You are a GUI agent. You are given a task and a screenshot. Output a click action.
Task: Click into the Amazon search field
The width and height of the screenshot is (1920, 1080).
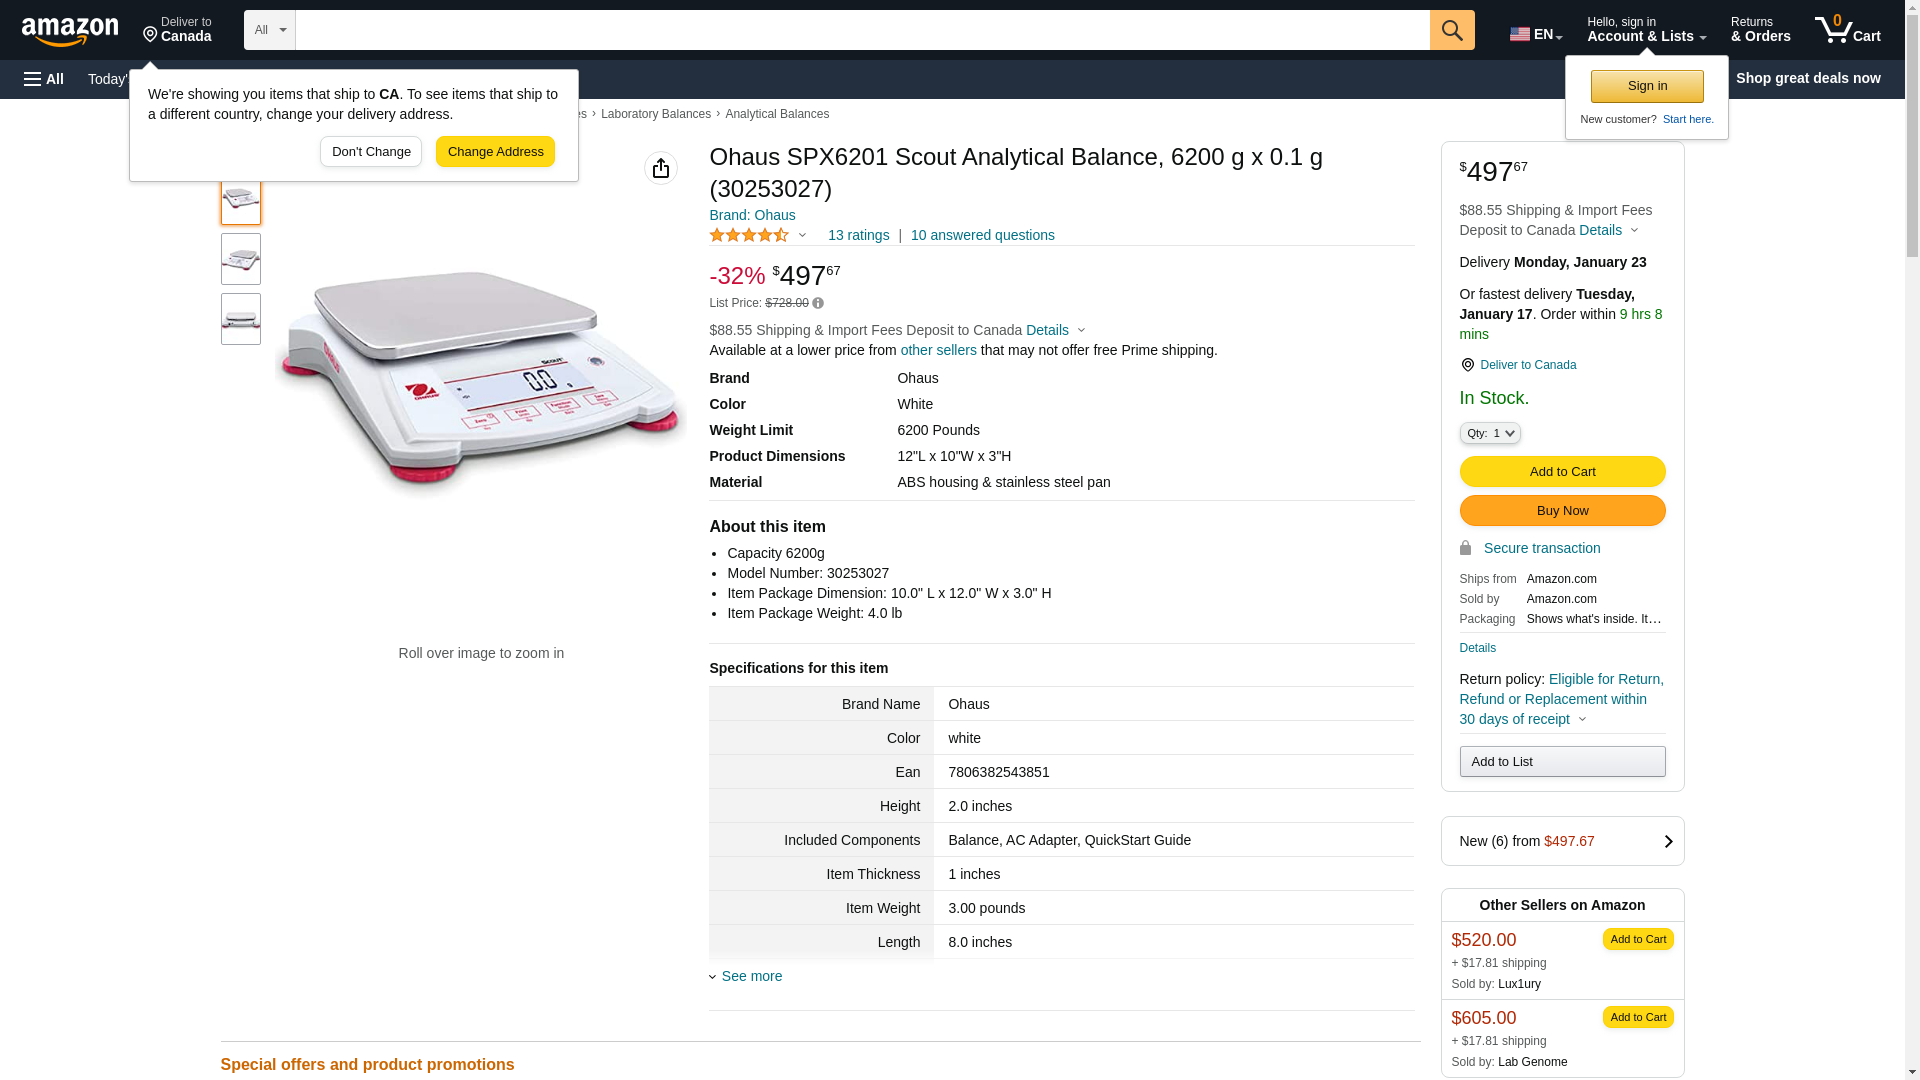click(862, 30)
